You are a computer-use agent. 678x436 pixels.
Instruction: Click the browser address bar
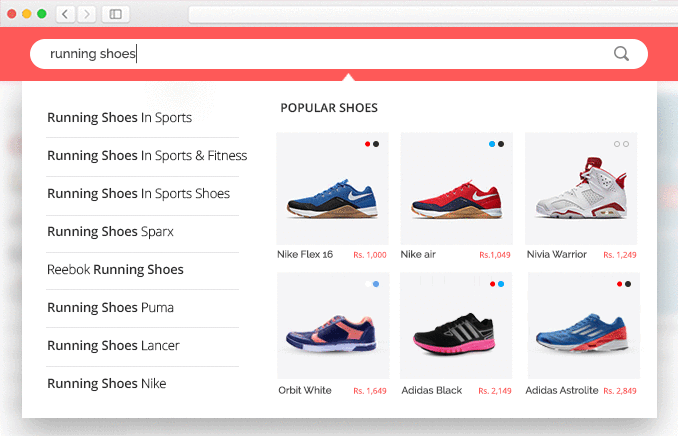pyautogui.click(x=433, y=14)
